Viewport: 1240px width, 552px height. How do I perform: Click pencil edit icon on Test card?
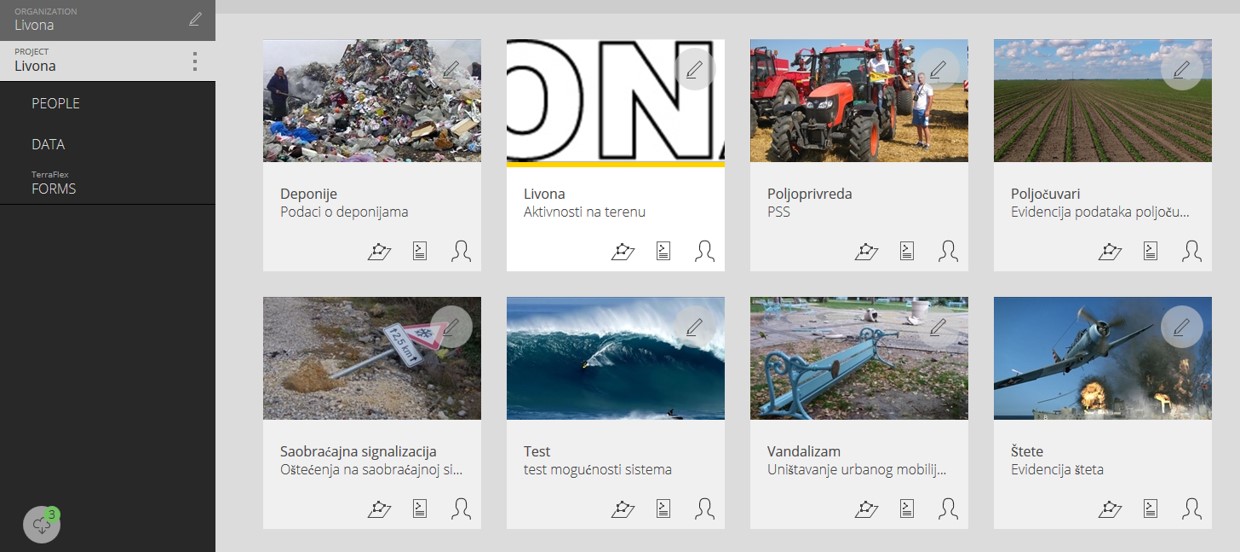(x=694, y=327)
